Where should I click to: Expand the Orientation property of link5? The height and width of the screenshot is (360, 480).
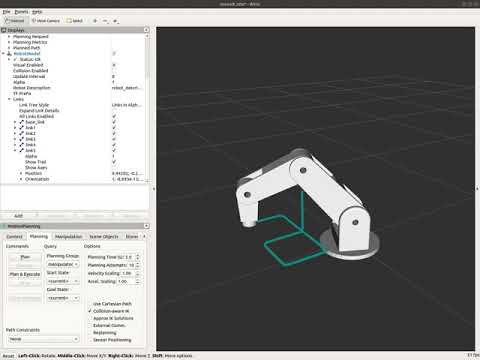(x=21, y=179)
